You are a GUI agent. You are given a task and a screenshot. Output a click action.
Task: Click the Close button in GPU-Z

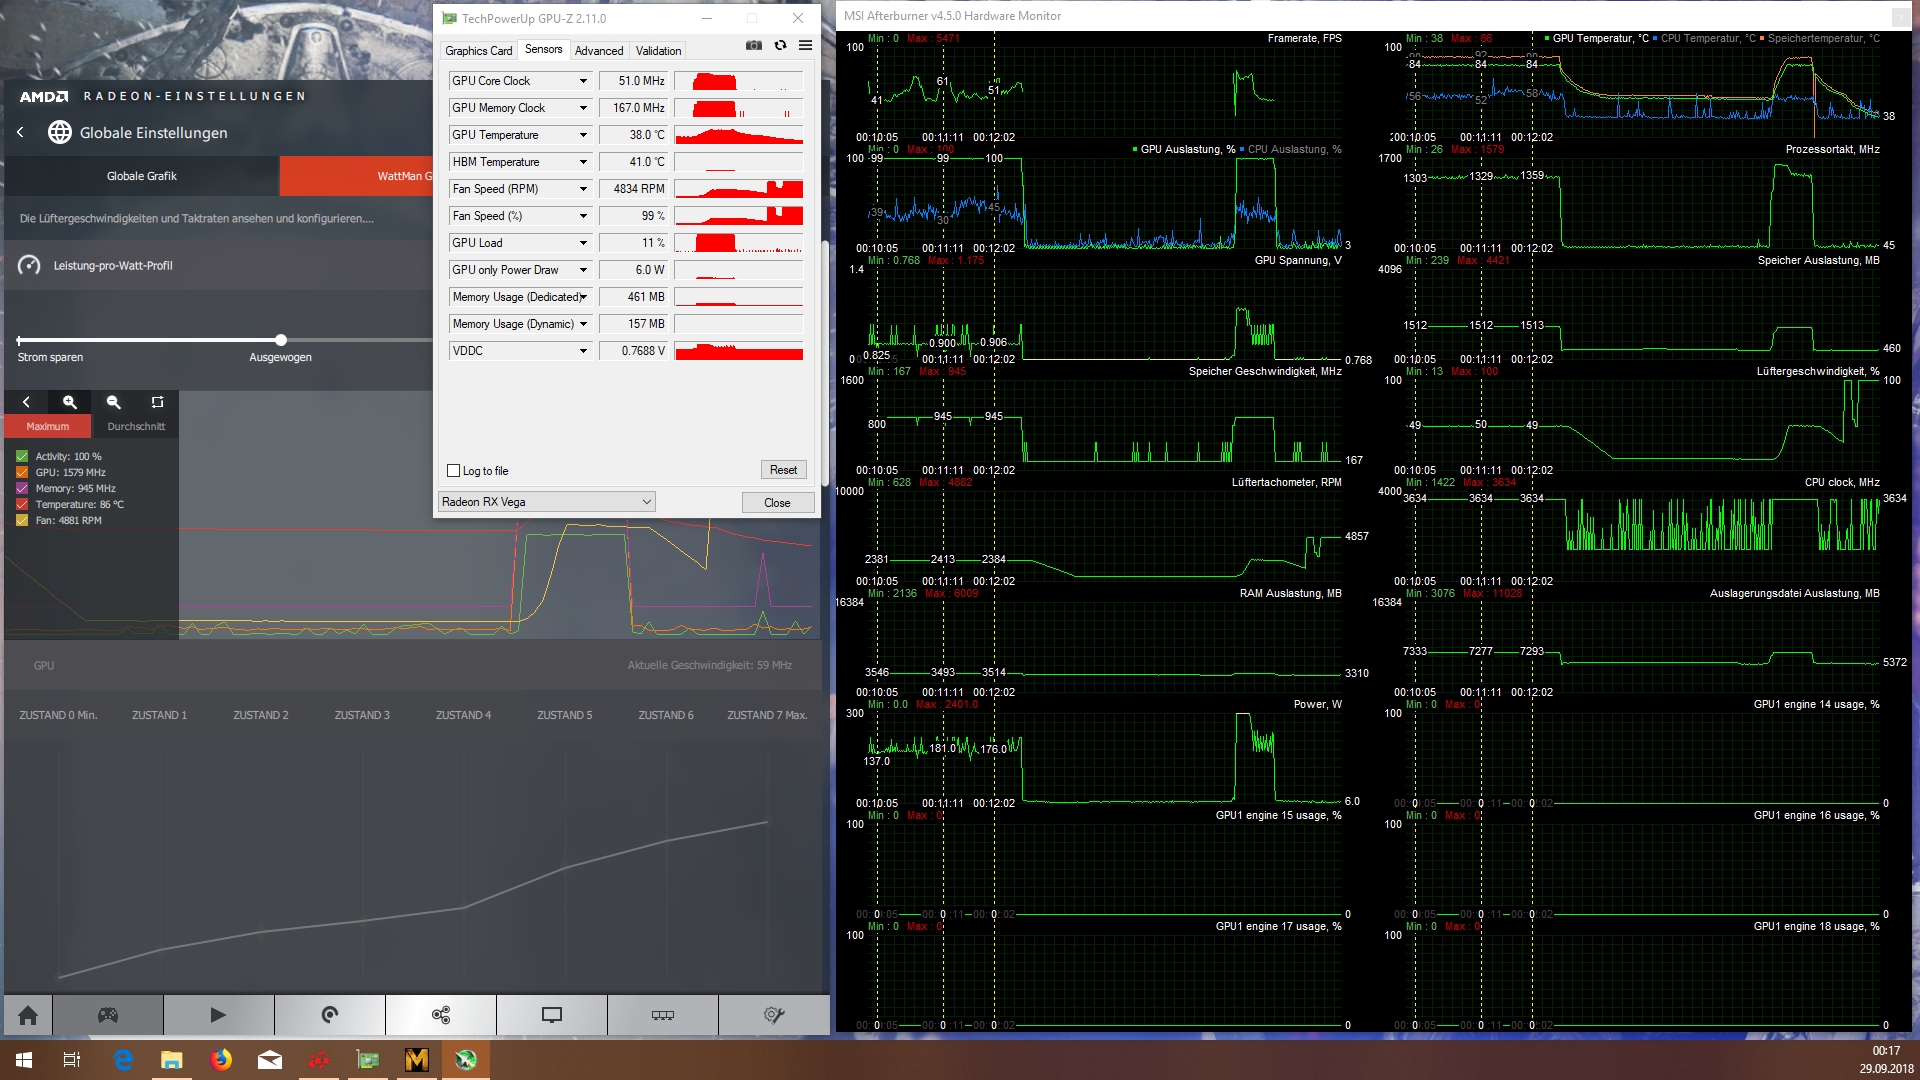point(777,503)
